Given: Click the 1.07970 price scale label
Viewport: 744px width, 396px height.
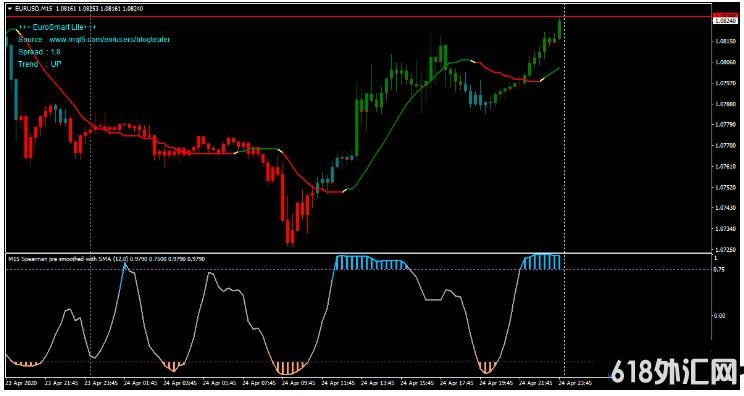Looking at the screenshot, I should [x=726, y=83].
